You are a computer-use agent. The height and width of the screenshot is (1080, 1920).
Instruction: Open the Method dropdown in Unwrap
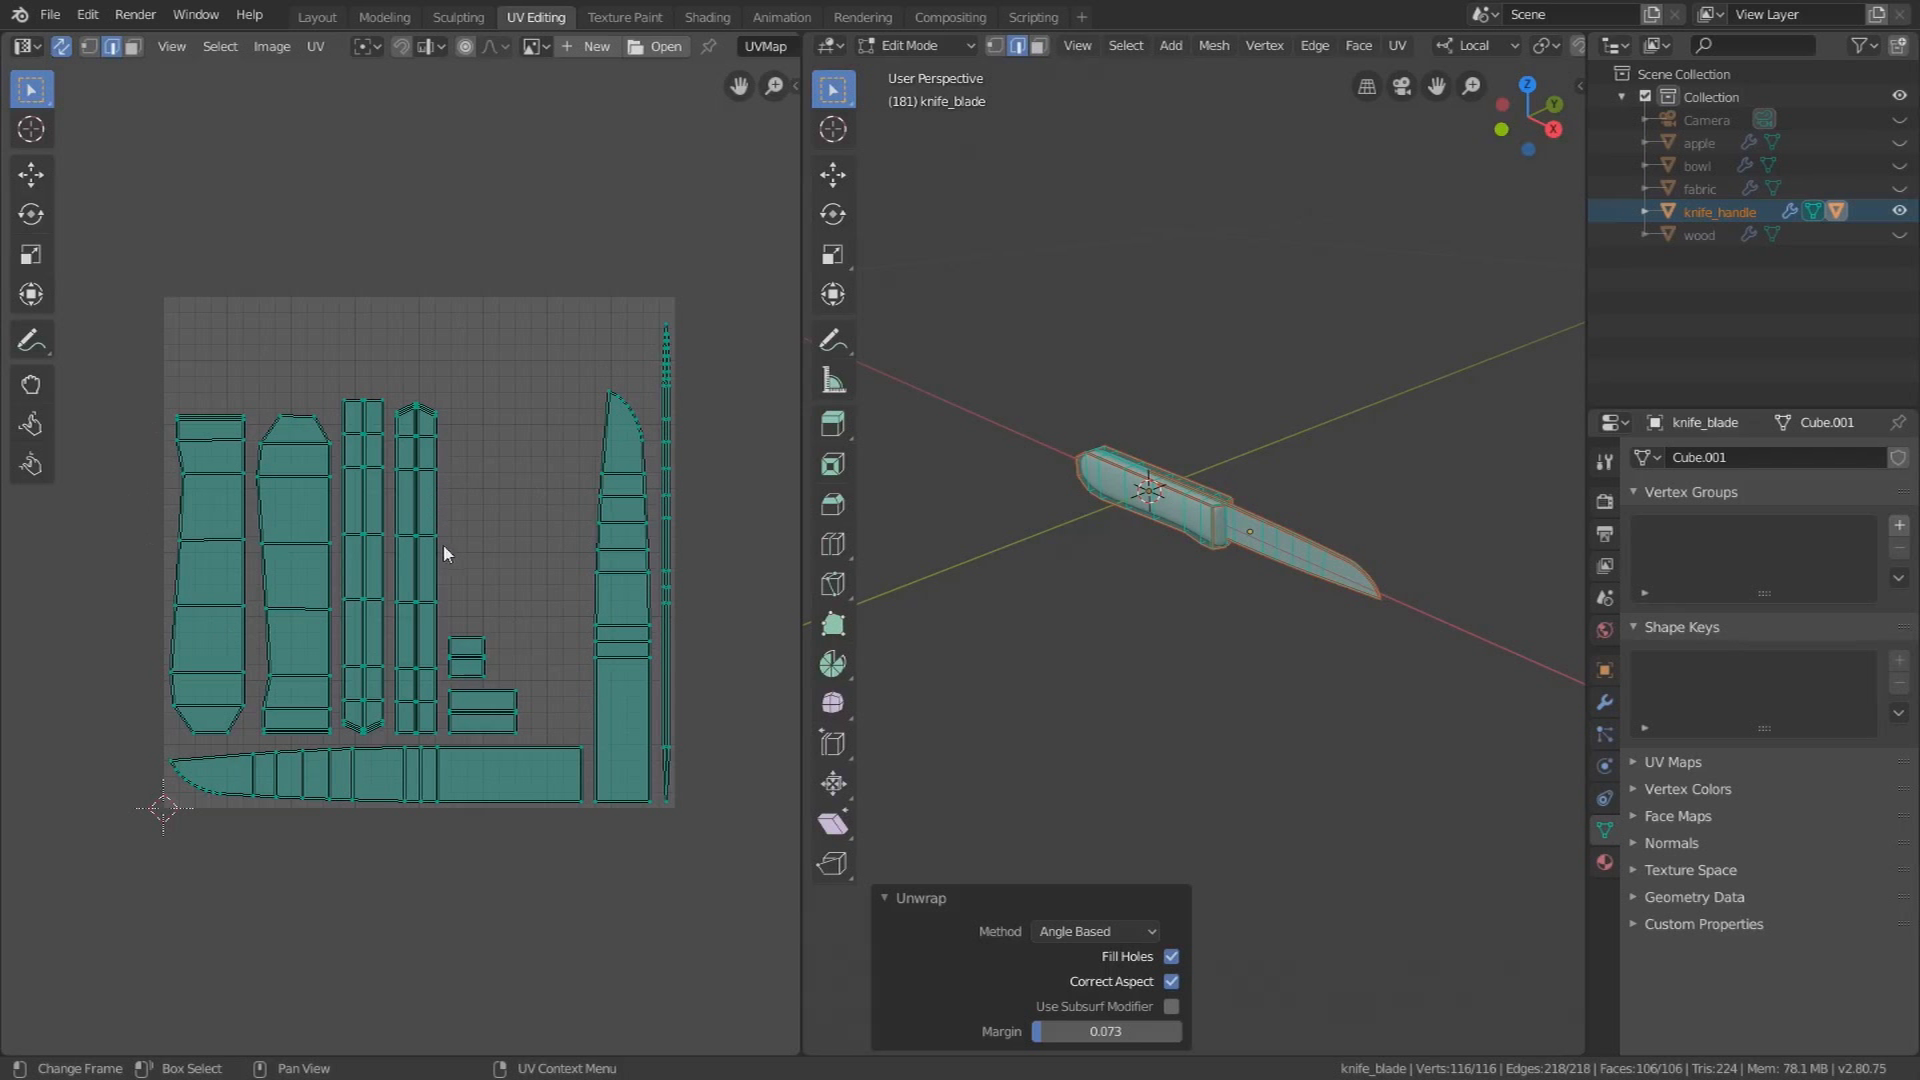(x=1096, y=931)
